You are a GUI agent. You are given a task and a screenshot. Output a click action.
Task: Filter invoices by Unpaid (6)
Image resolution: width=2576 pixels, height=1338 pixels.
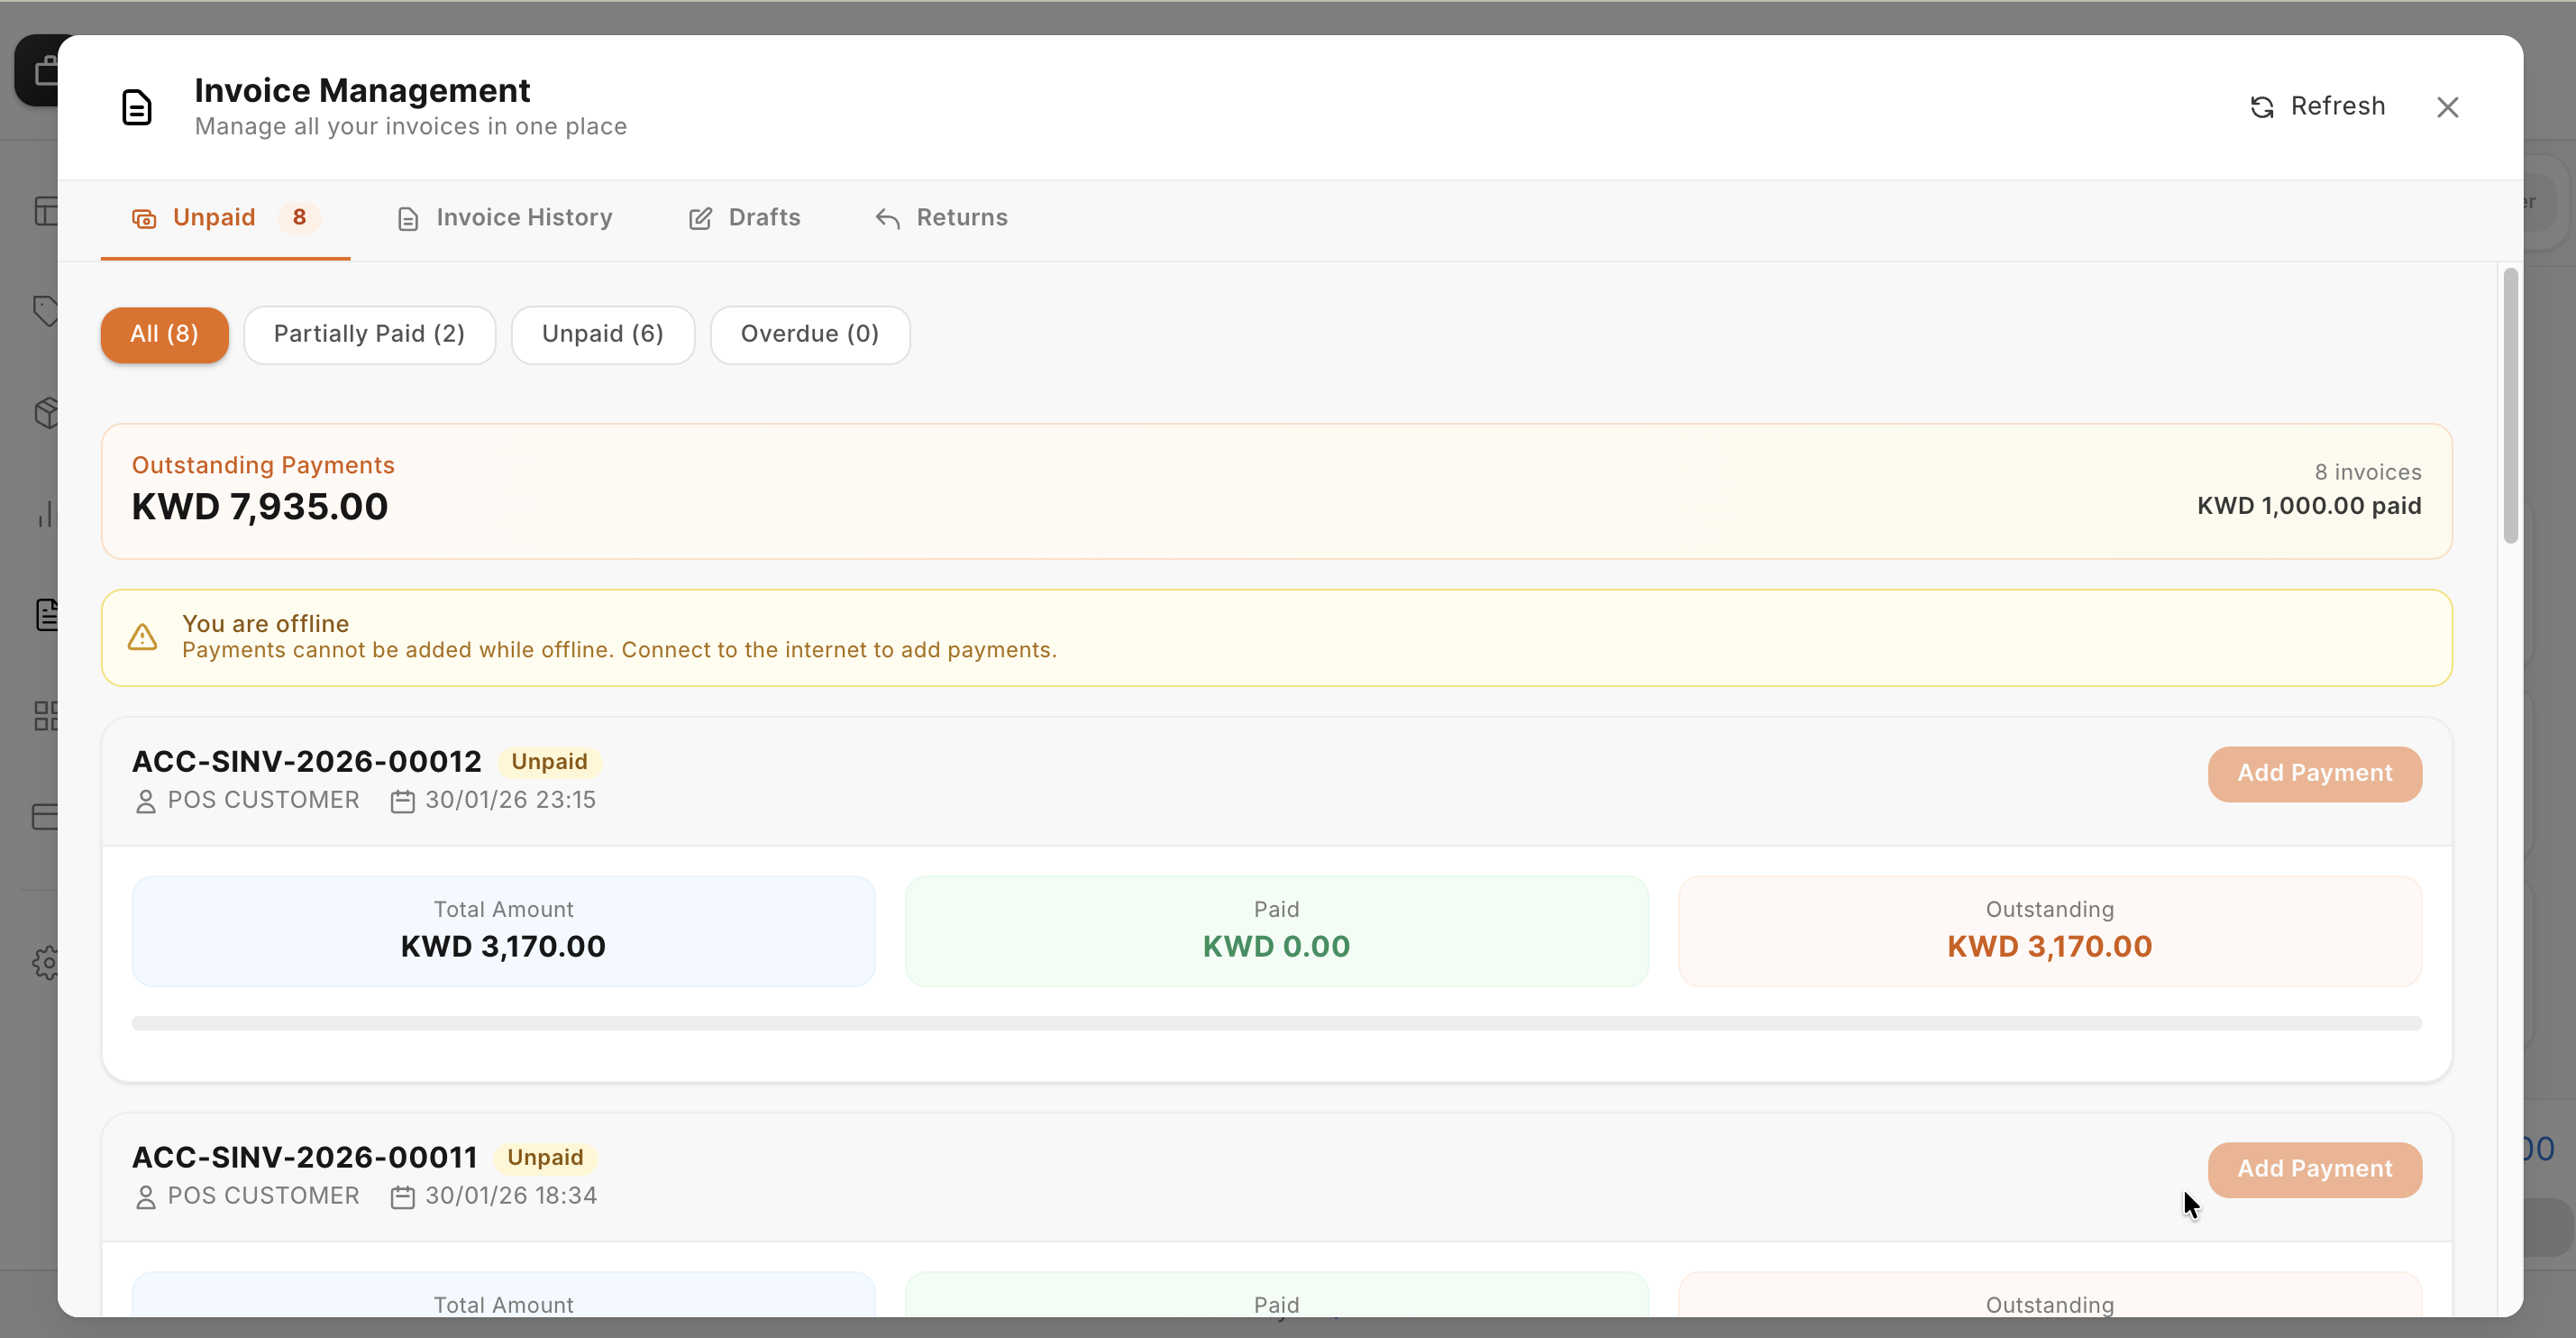603,334
